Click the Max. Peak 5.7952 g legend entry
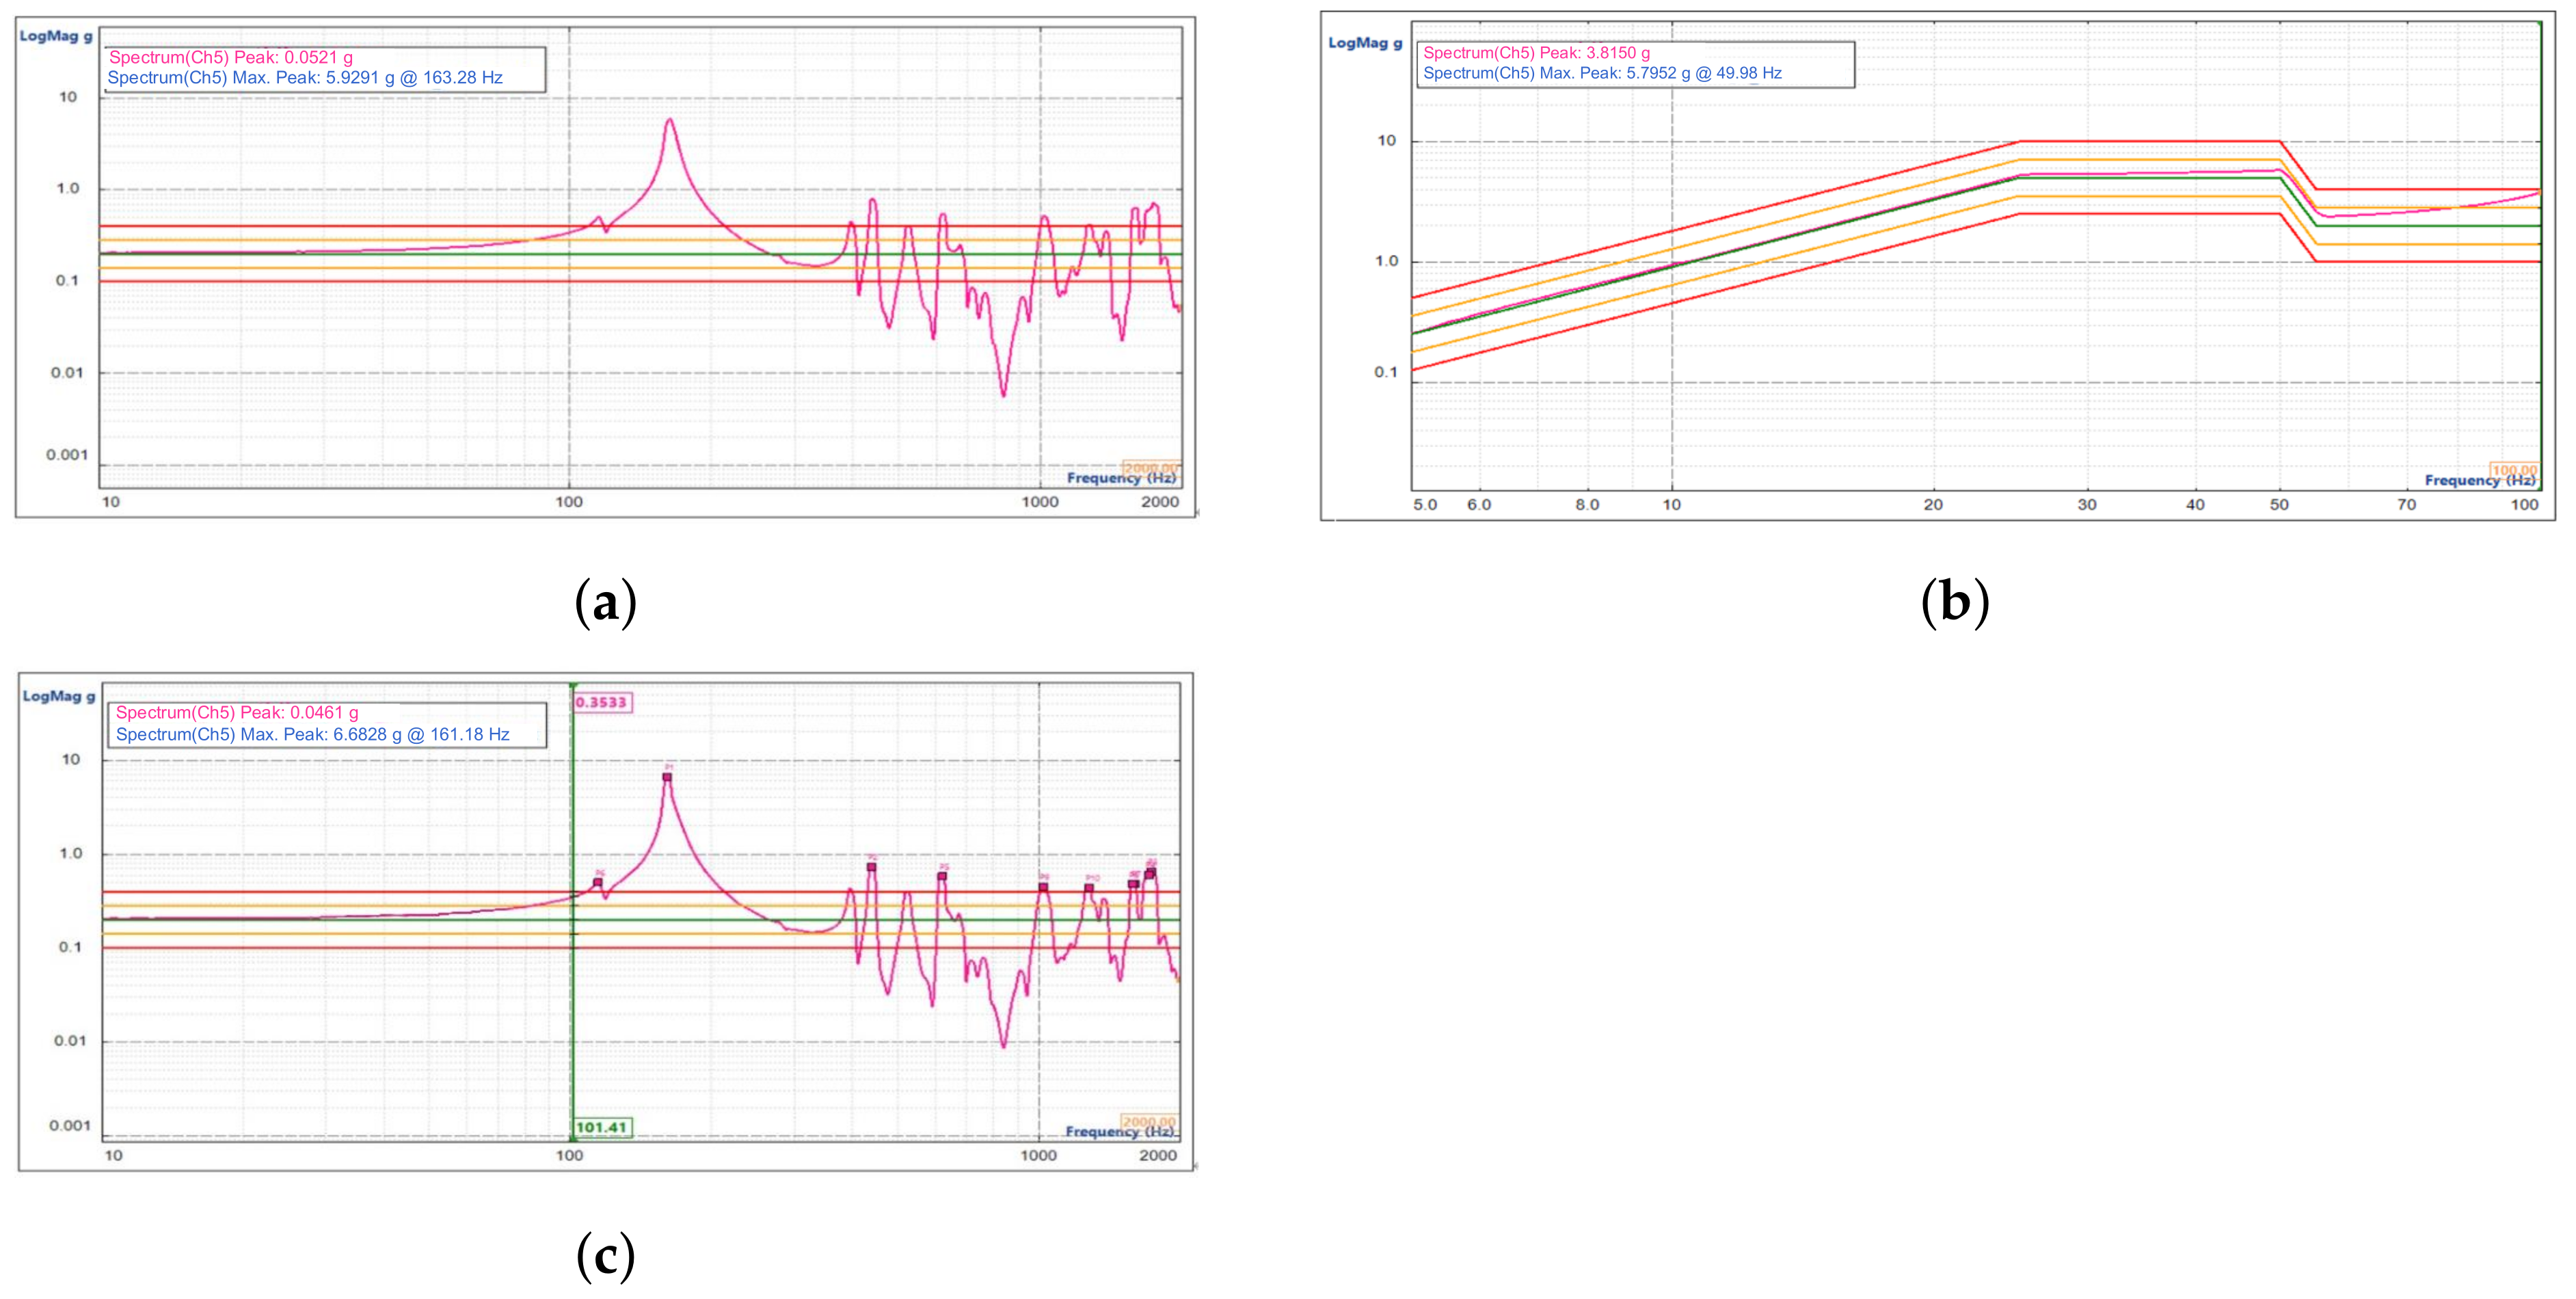Image resolution: width=2576 pixels, height=1299 pixels. (x=1602, y=73)
